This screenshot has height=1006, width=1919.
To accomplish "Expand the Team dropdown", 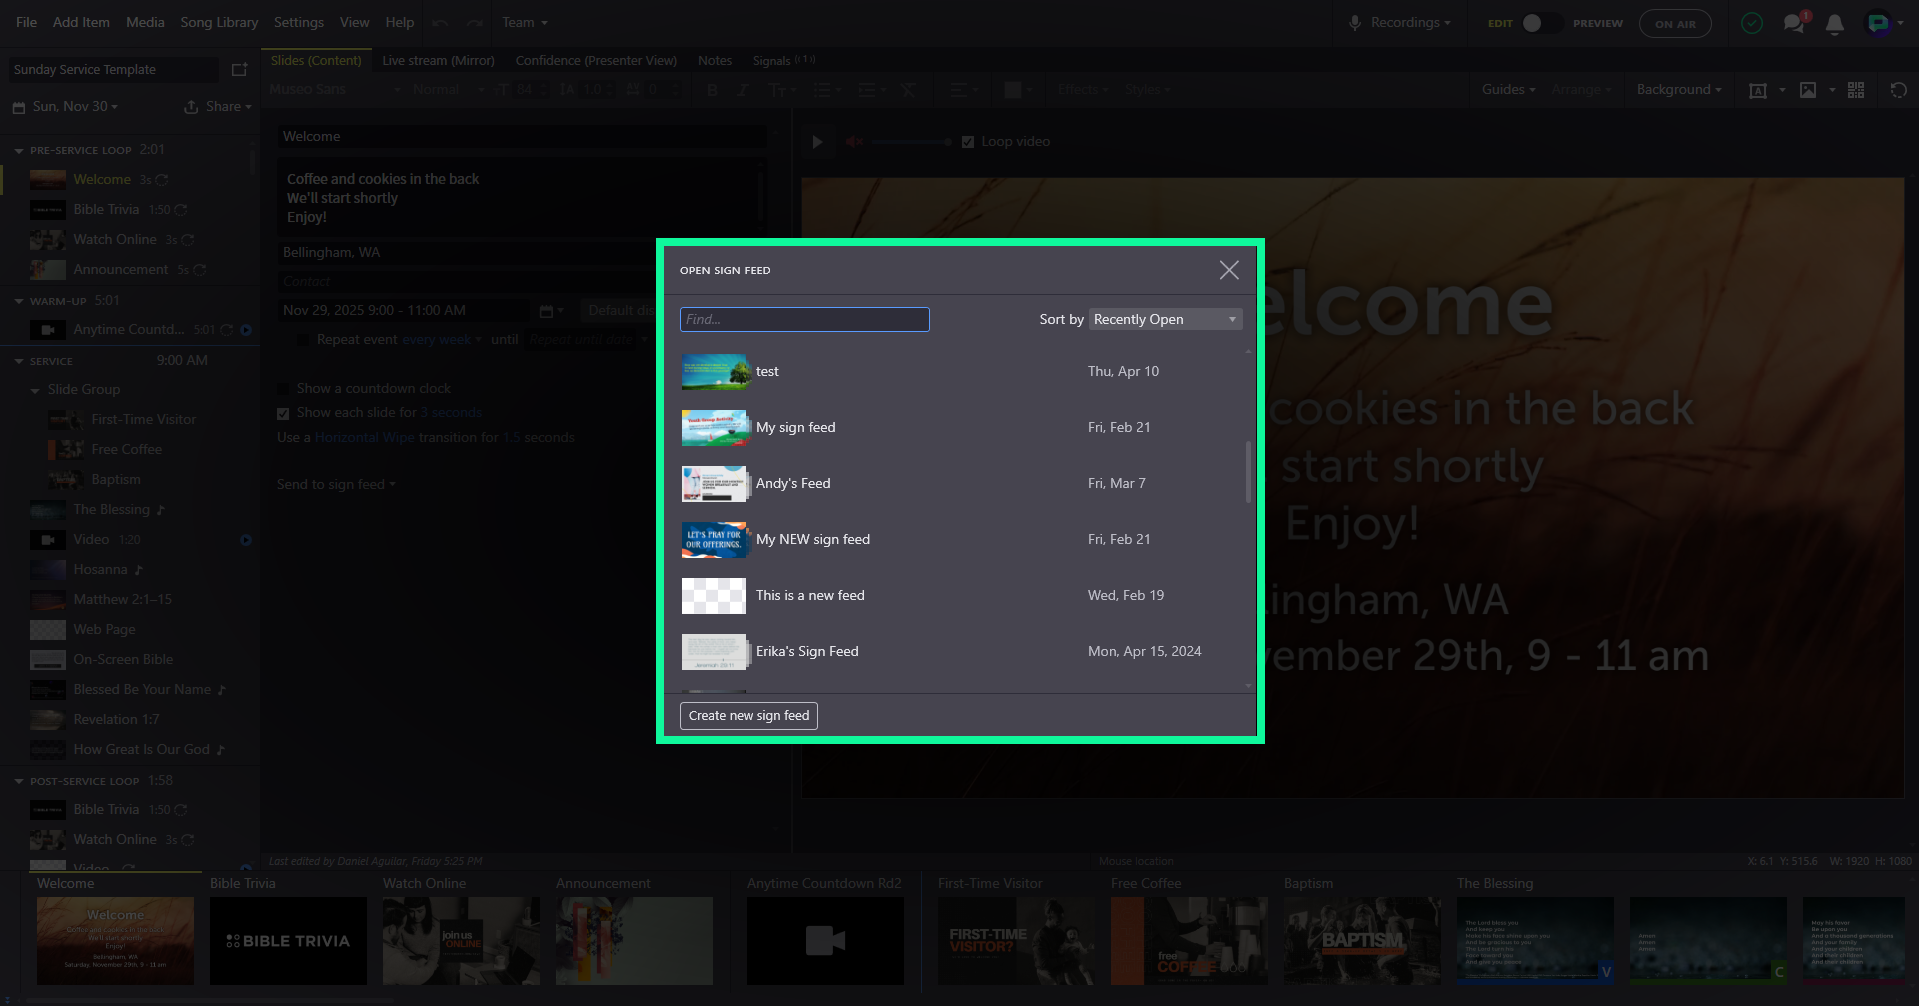I will (x=525, y=22).
